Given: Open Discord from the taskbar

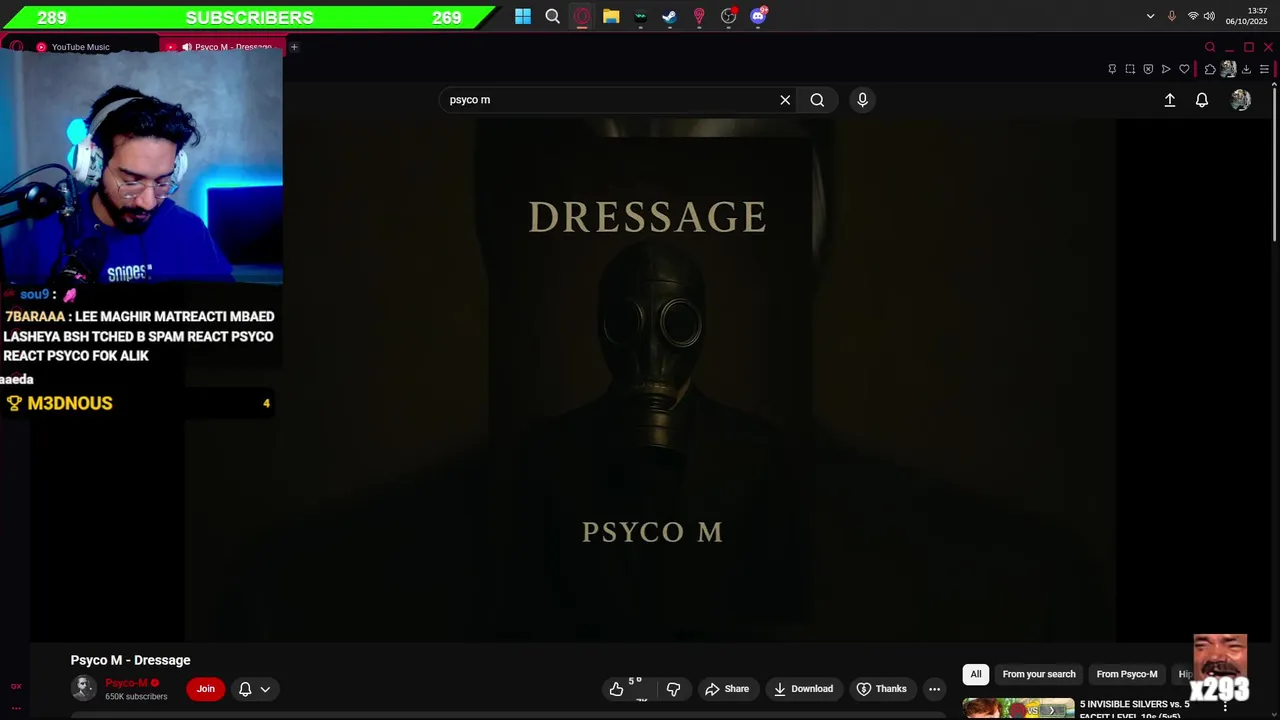Looking at the screenshot, I should pyautogui.click(x=758, y=16).
